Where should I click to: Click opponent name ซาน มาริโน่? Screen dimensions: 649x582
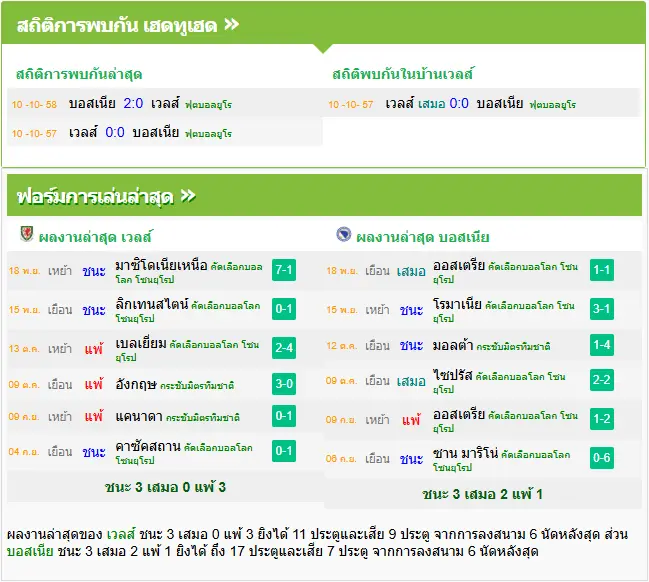coord(465,453)
